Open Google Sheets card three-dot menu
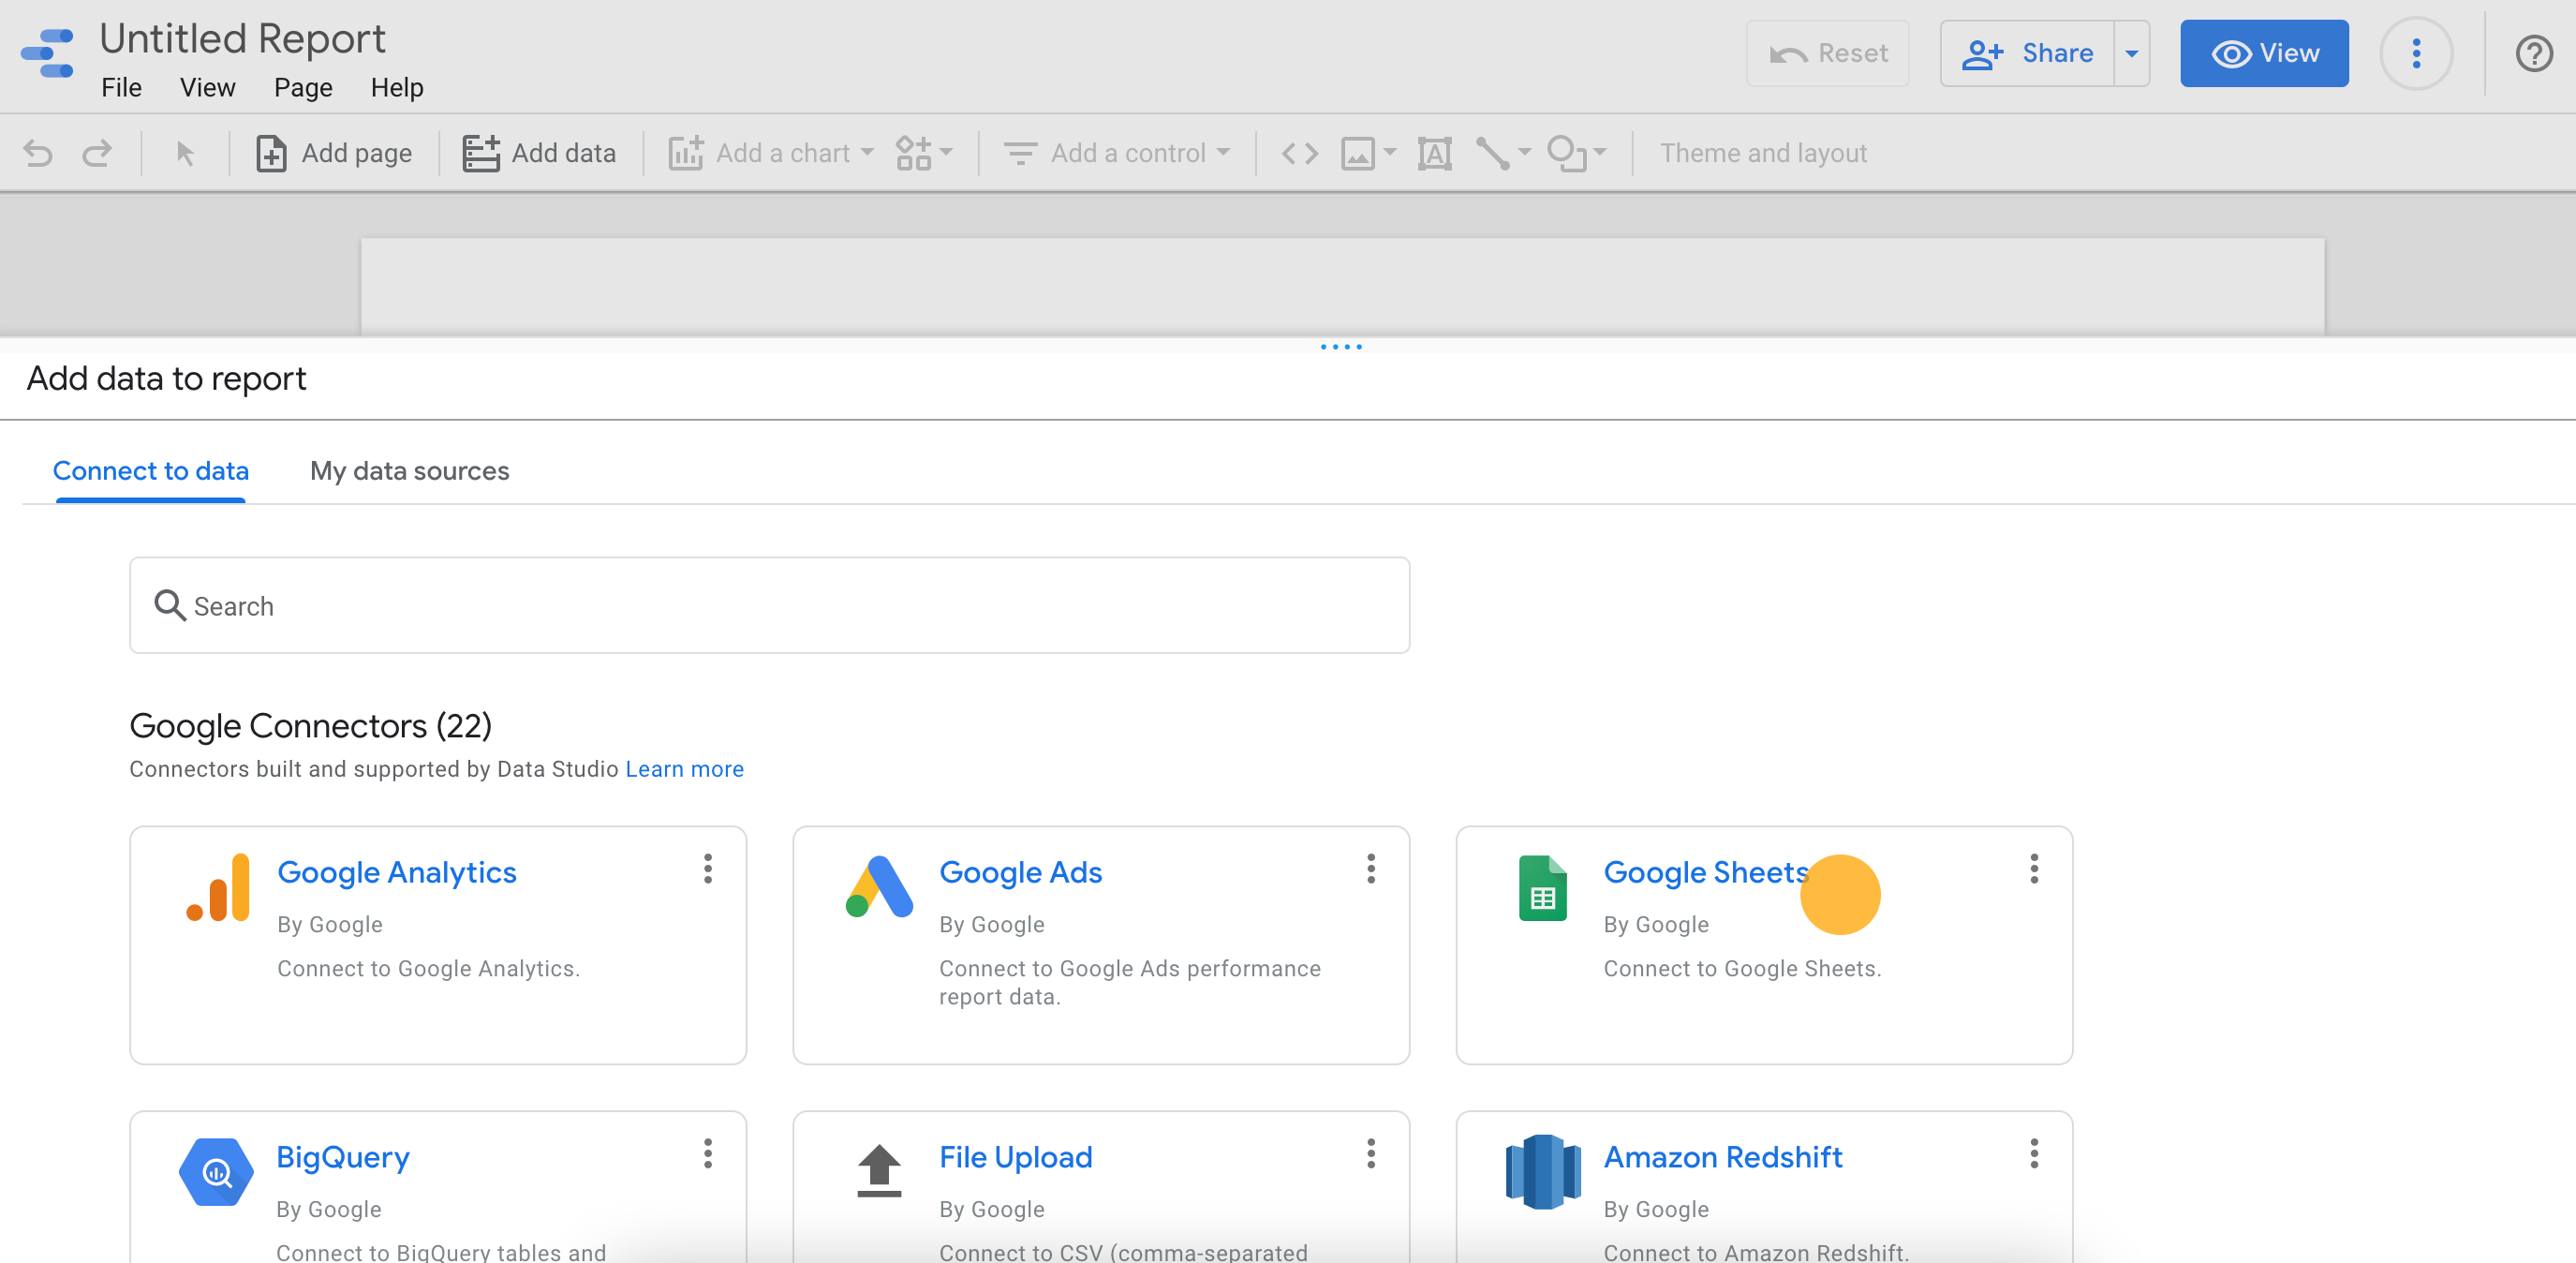The width and height of the screenshot is (2576, 1263). tap(2033, 869)
